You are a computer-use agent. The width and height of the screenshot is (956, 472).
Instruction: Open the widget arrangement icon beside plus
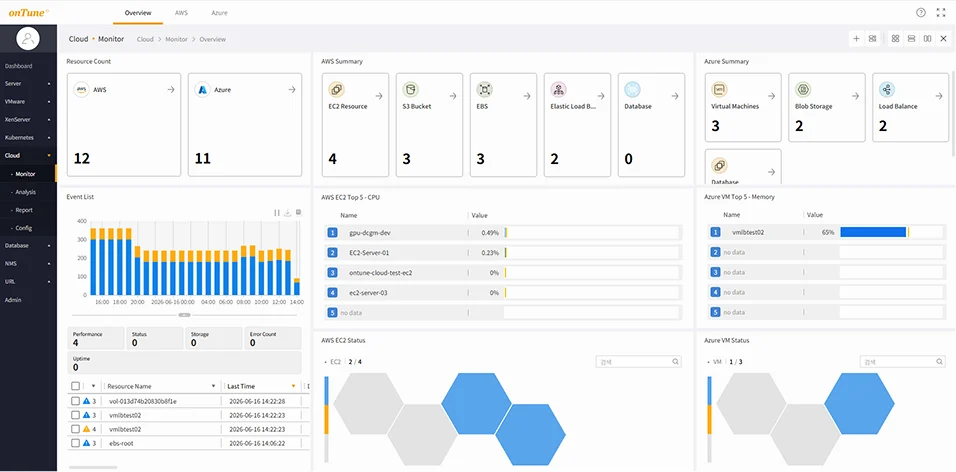[x=872, y=38]
